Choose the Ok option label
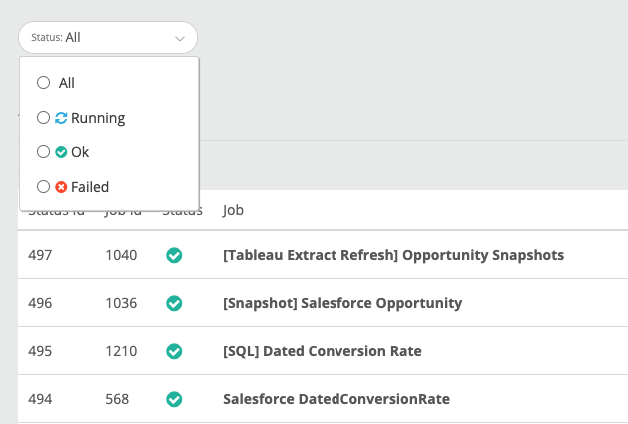 [80, 152]
